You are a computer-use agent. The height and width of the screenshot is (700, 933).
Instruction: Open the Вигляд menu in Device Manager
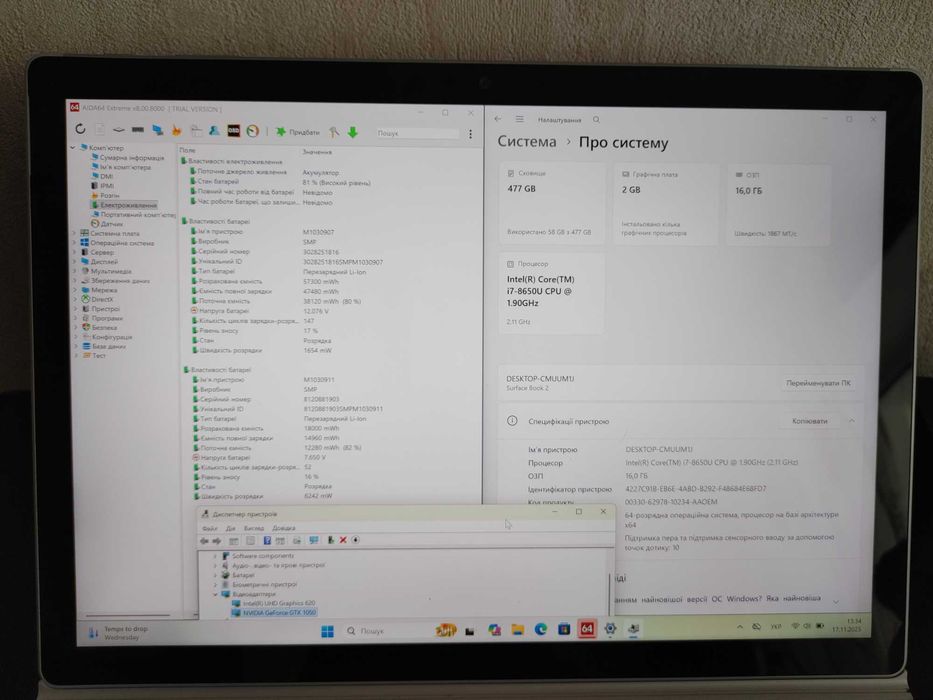tap(253, 529)
